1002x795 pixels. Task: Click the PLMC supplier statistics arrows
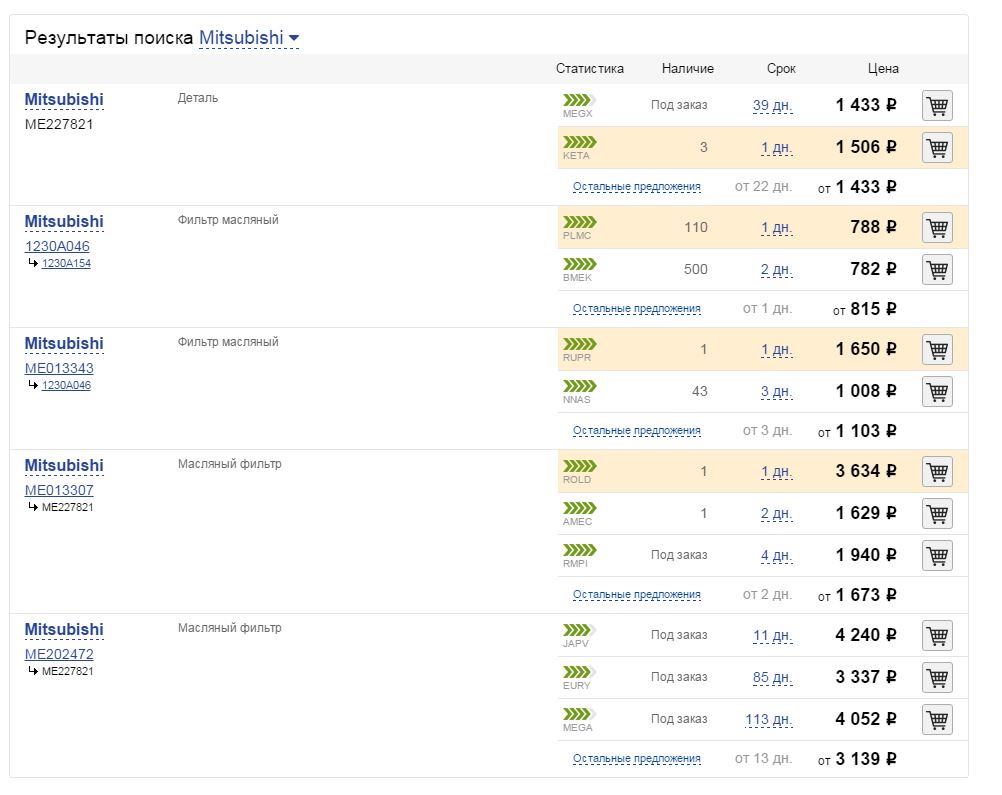(x=579, y=222)
